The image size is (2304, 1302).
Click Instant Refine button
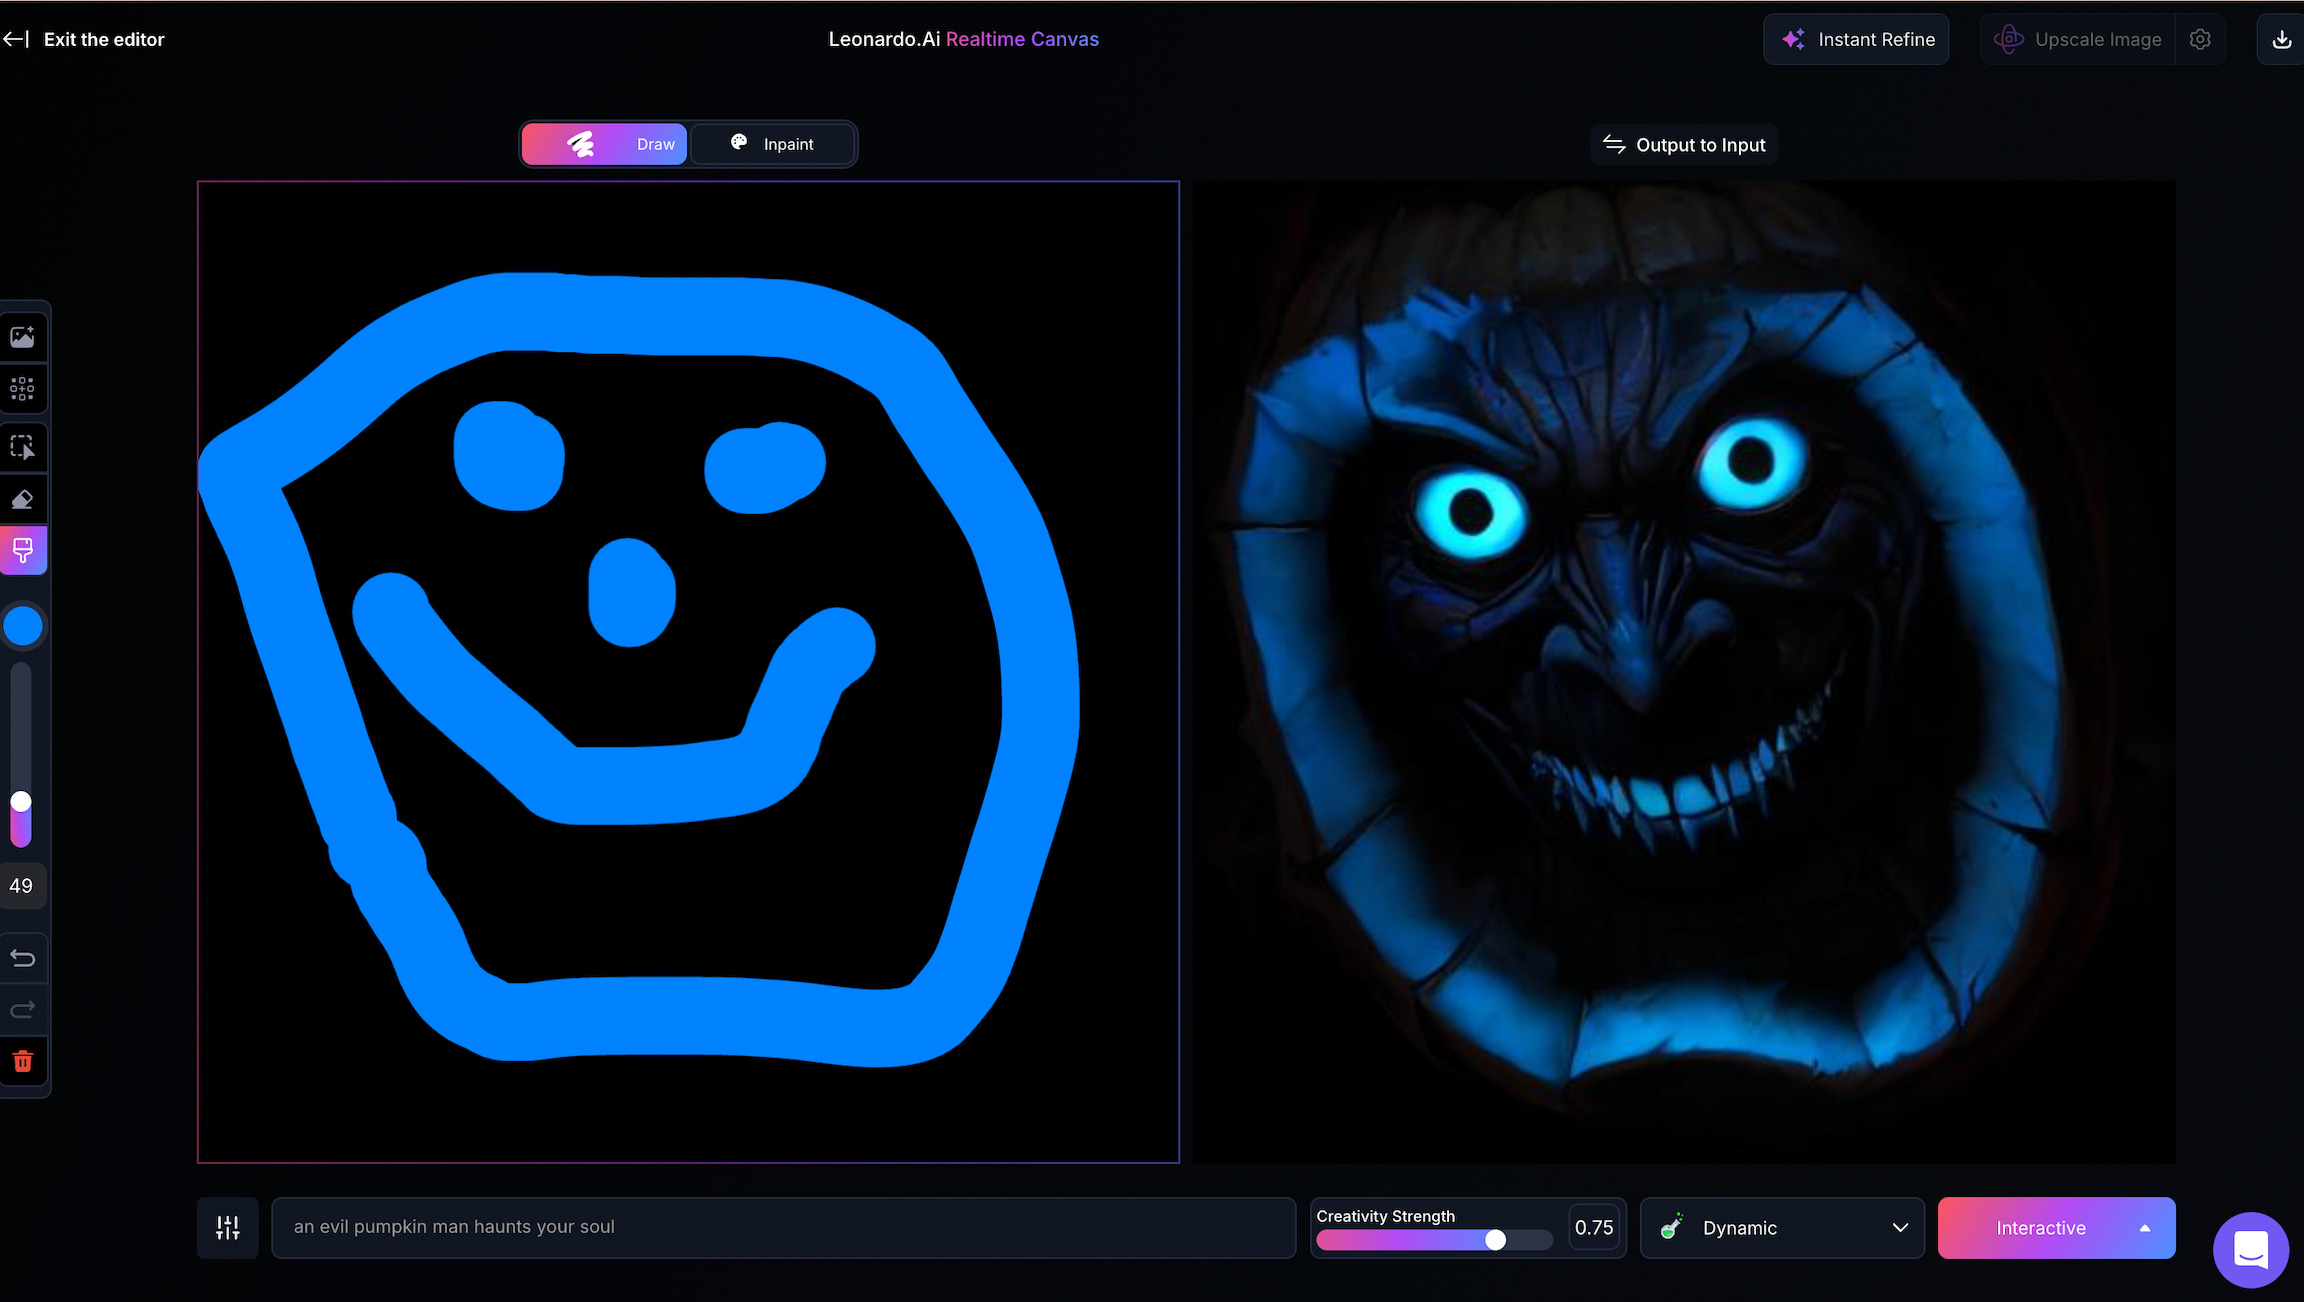coord(1856,40)
